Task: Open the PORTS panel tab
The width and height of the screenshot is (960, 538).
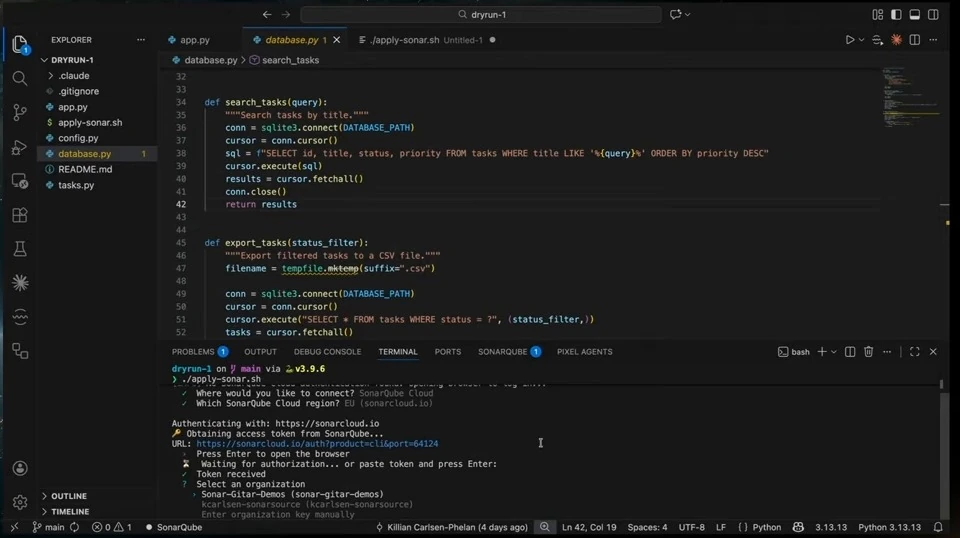Action: [x=448, y=352]
